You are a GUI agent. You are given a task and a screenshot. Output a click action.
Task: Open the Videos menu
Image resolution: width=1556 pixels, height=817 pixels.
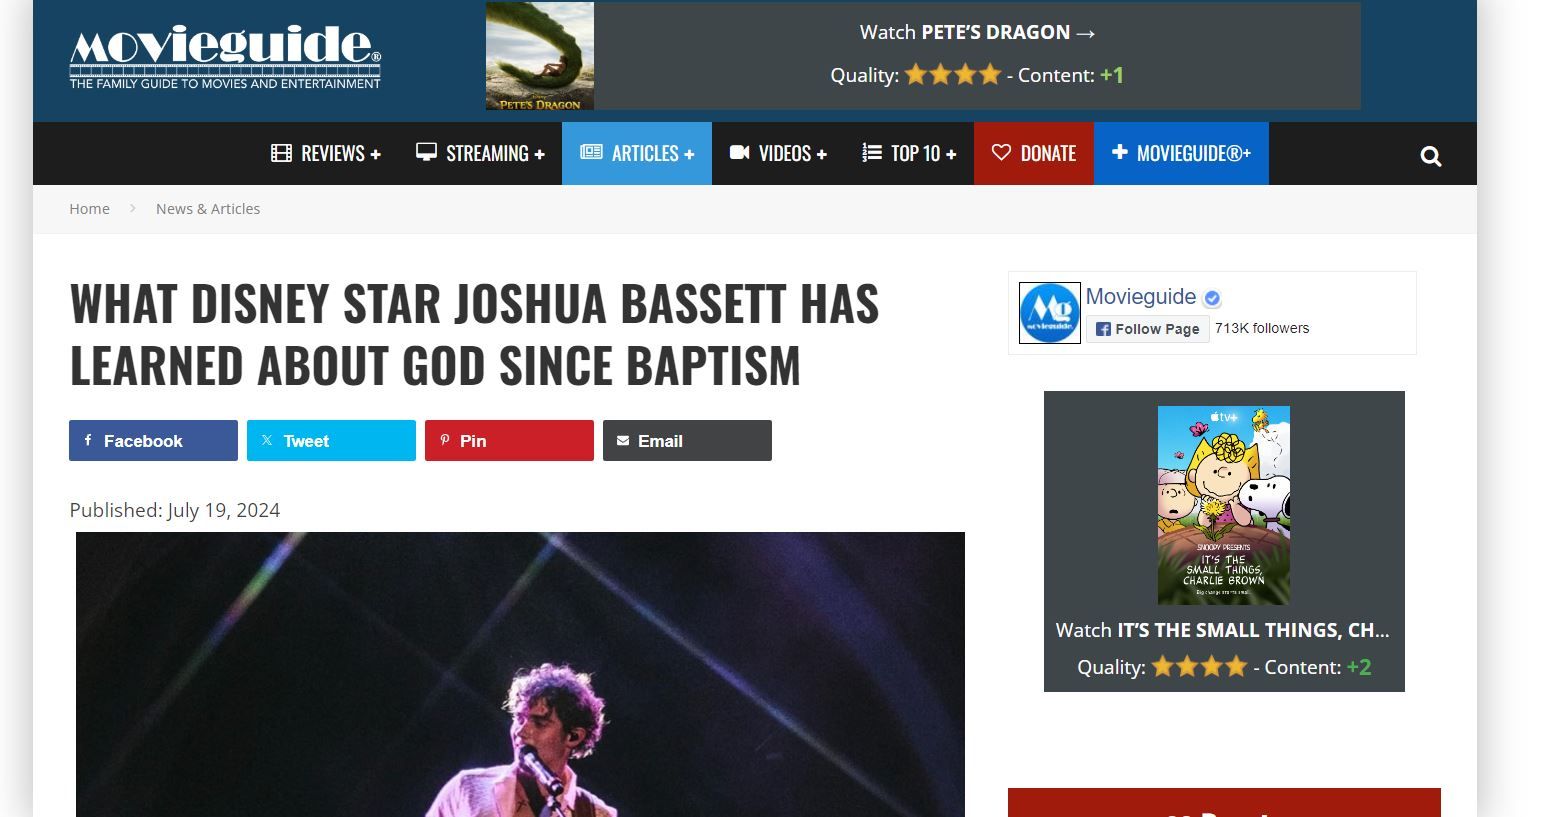(778, 153)
